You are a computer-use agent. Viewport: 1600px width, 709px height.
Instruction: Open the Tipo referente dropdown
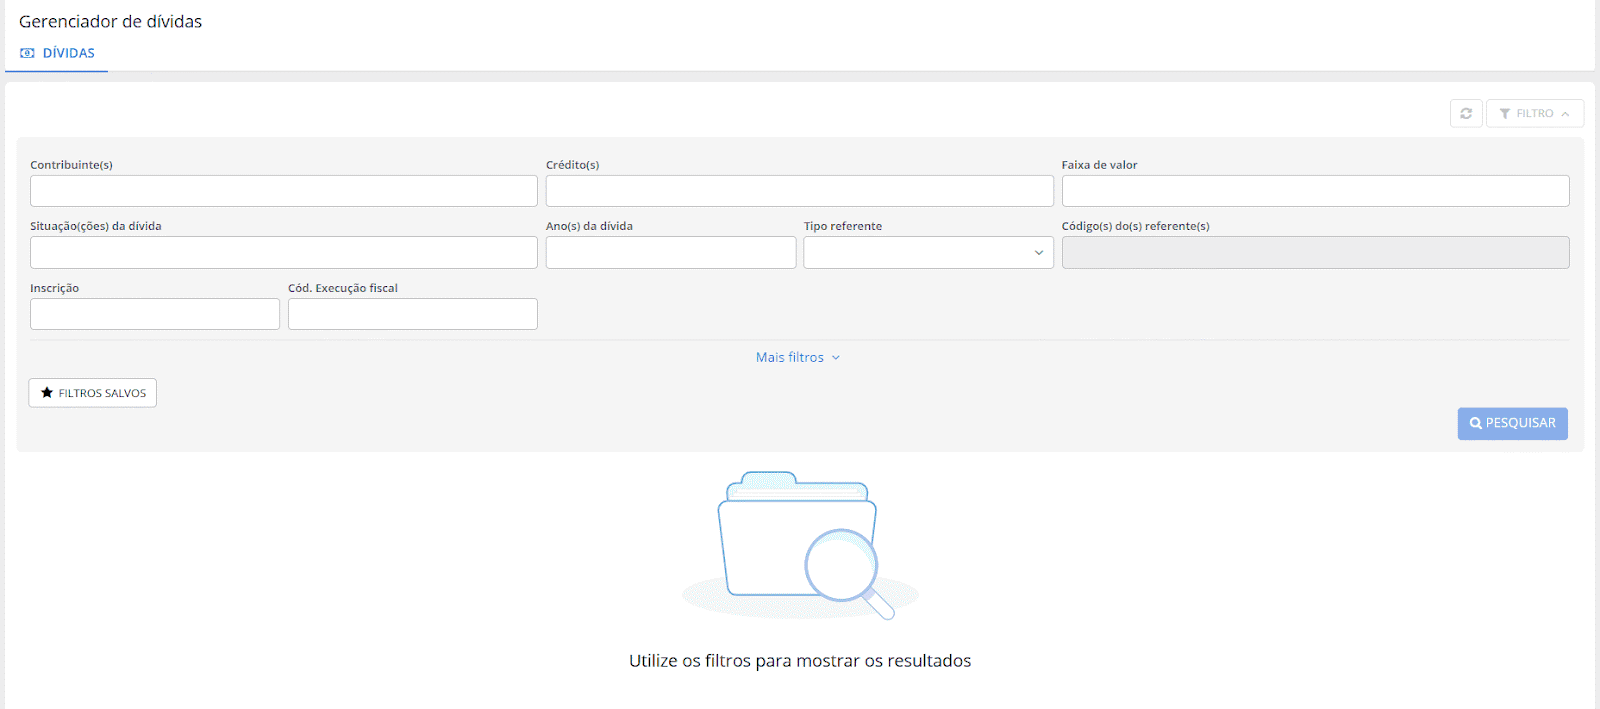click(928, 253)
